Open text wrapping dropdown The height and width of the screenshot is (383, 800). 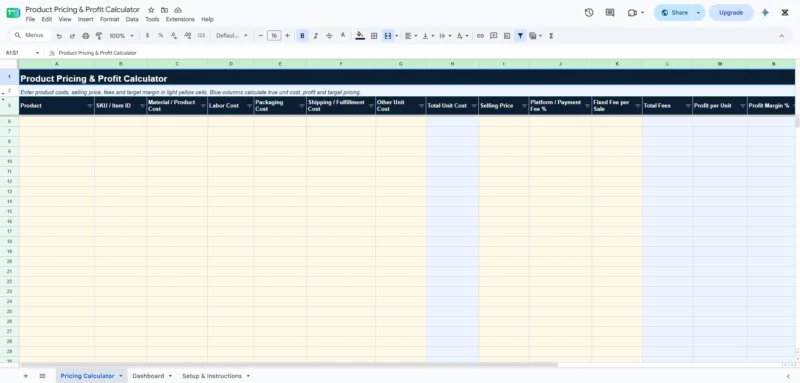[445, 36]
